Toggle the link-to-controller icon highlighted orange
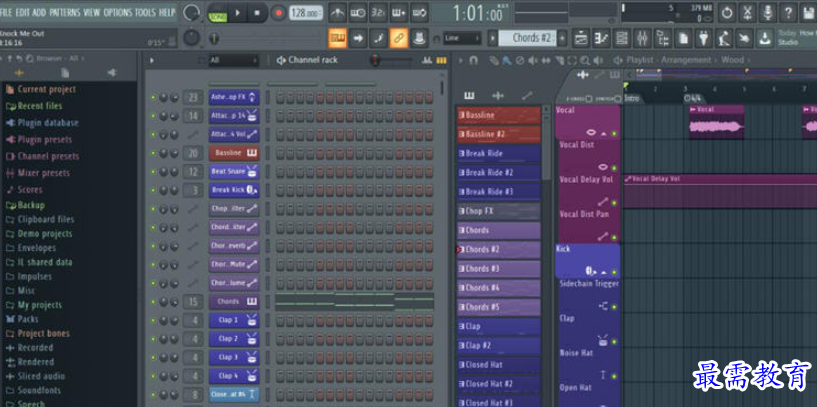Viewport: 817px width, 407px height. (x=399, y=38)
